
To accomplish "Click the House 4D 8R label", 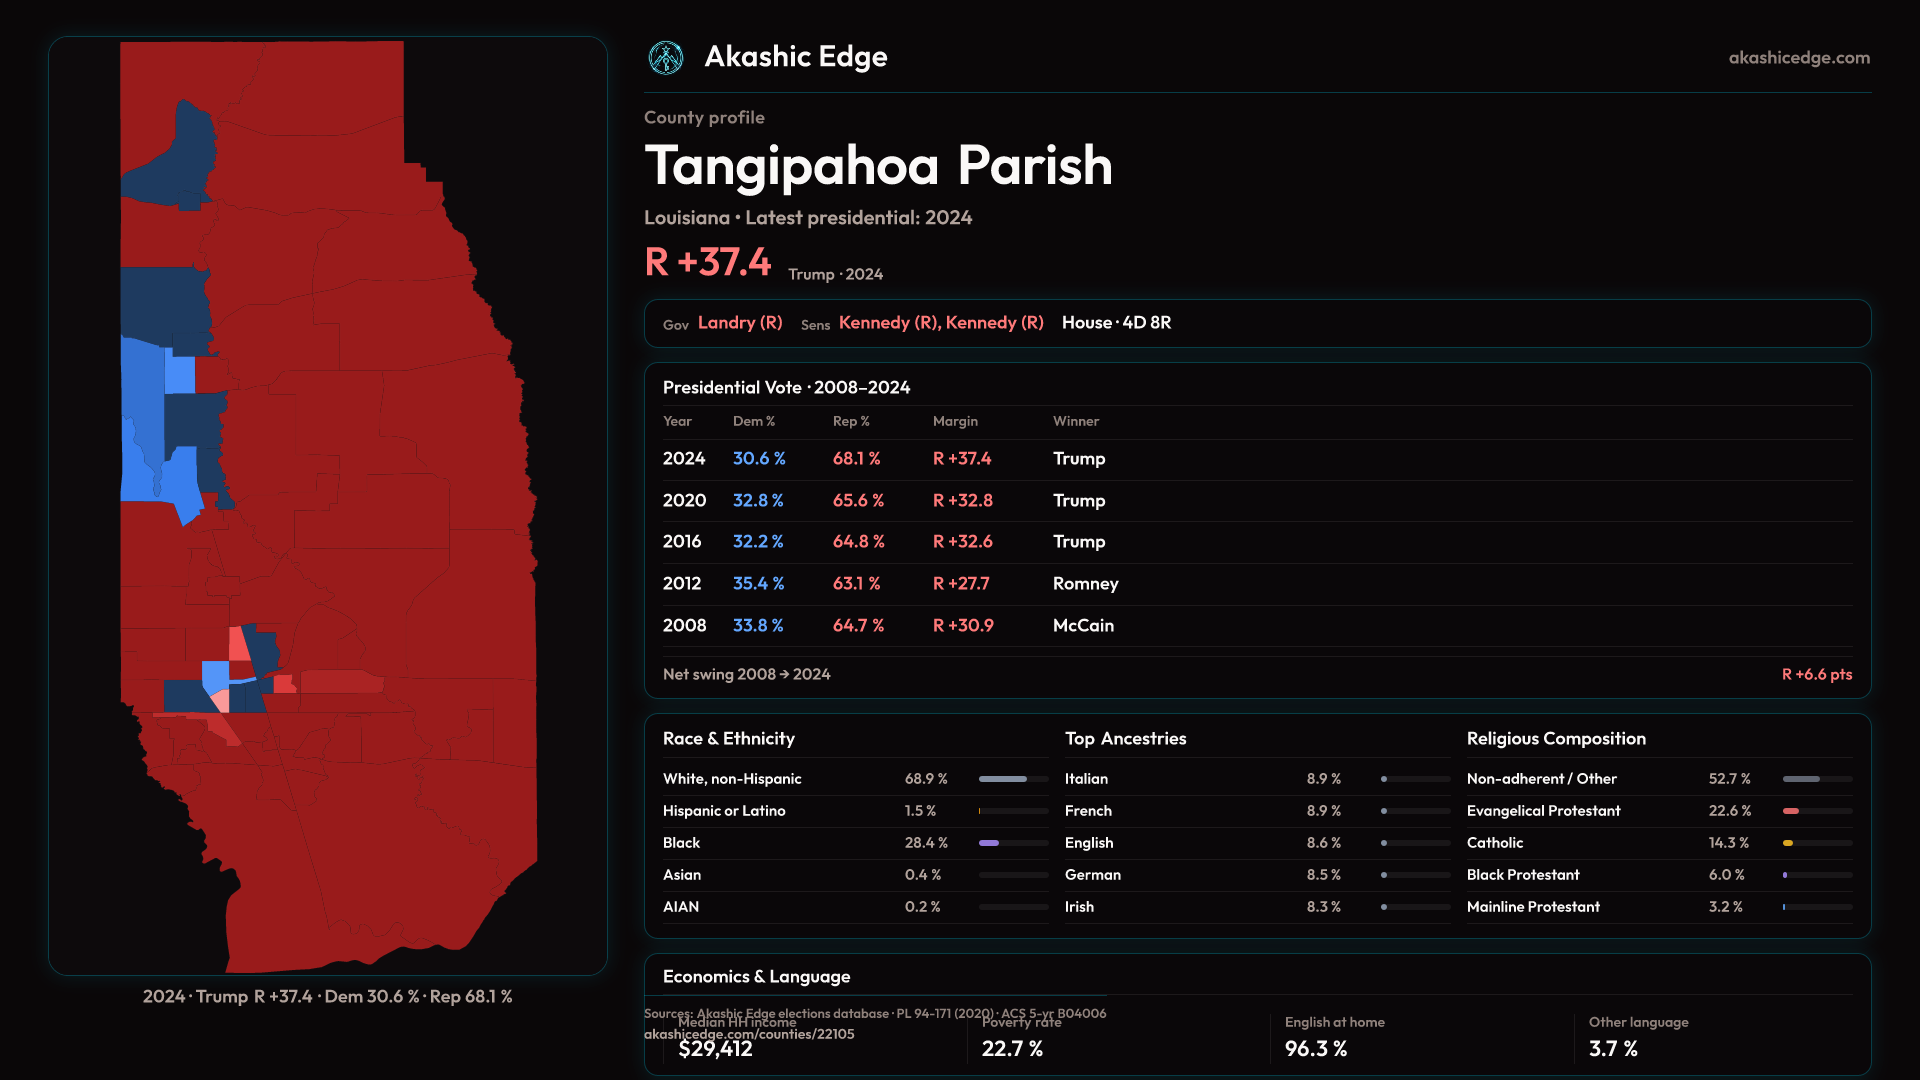I will [x=1116, y=323].
